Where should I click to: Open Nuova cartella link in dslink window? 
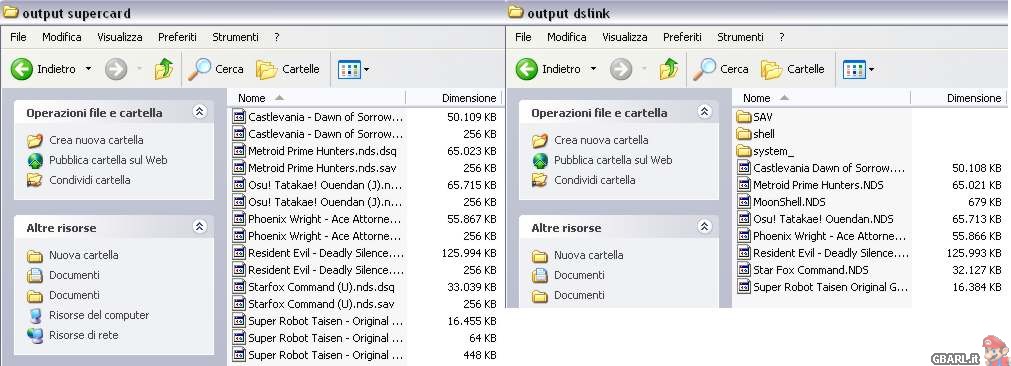[578, 255]
